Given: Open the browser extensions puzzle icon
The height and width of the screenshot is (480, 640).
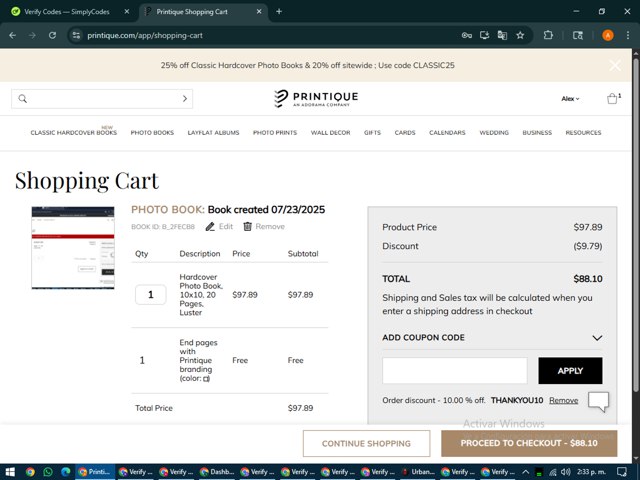Looking at the screenshot, I should 548,36.
